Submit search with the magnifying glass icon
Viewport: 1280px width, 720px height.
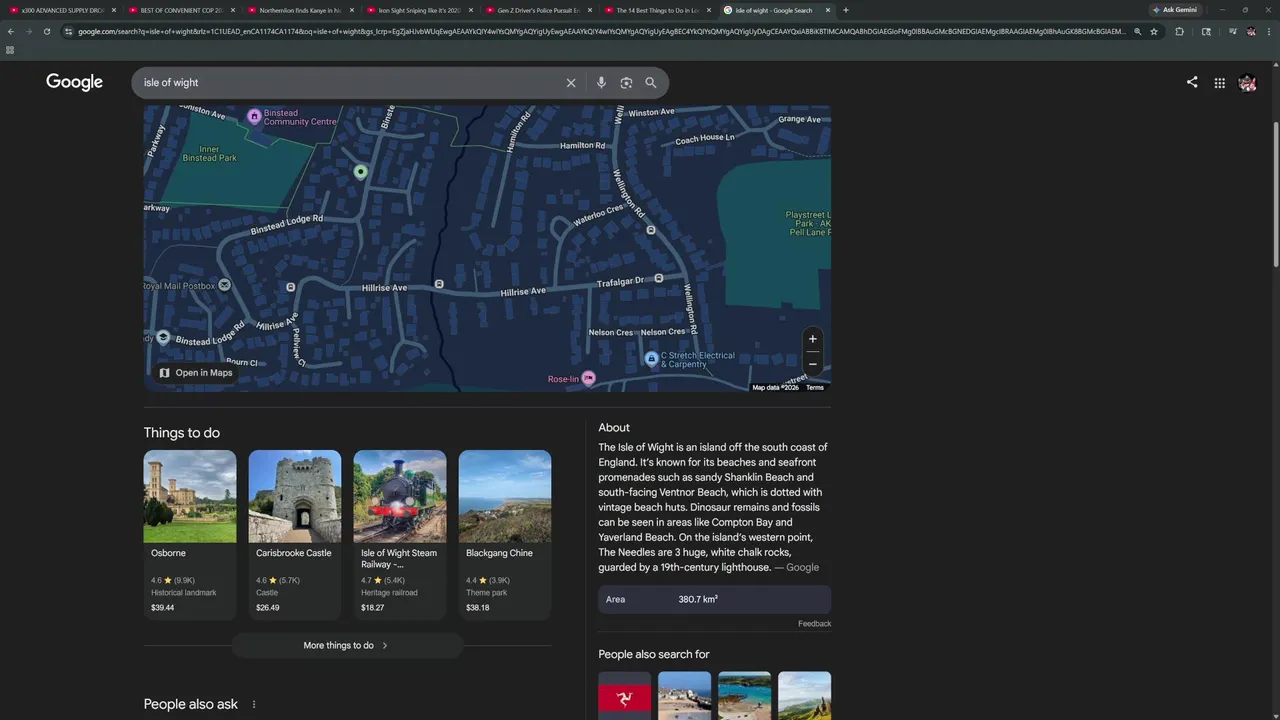pos(651,83)
